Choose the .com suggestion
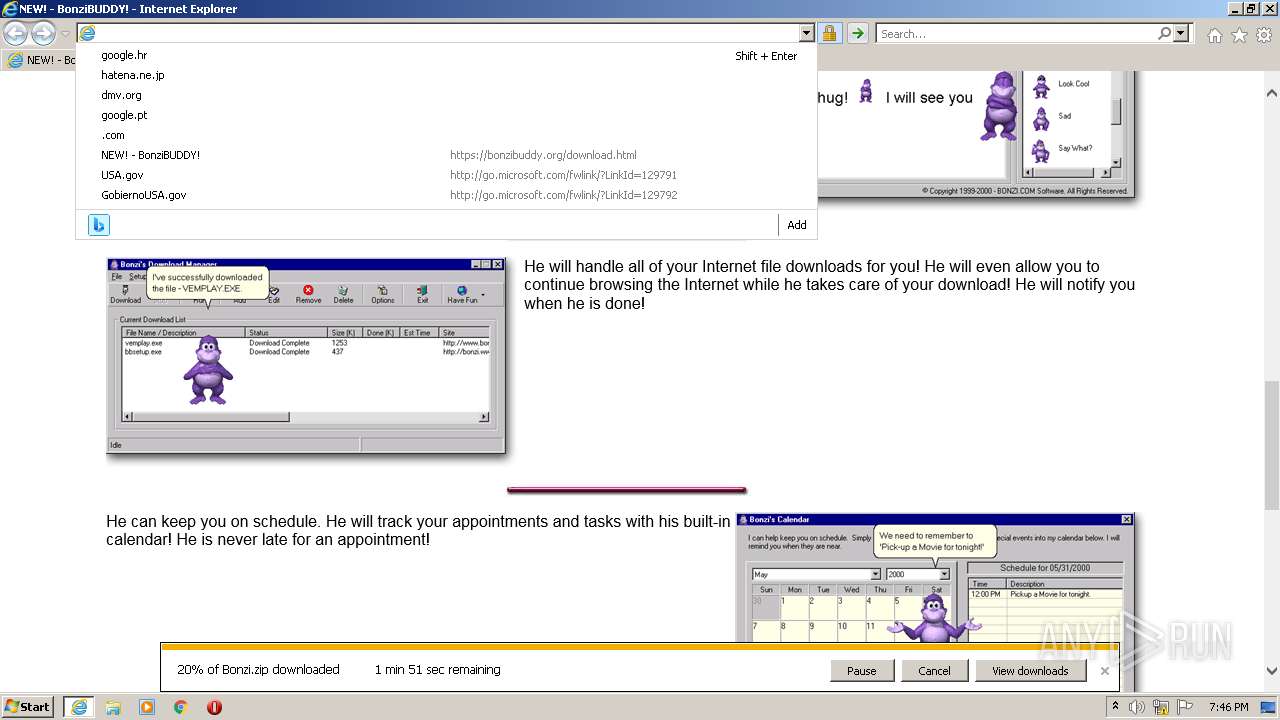This screenshot has width=1280, height=720. [446, 135]
